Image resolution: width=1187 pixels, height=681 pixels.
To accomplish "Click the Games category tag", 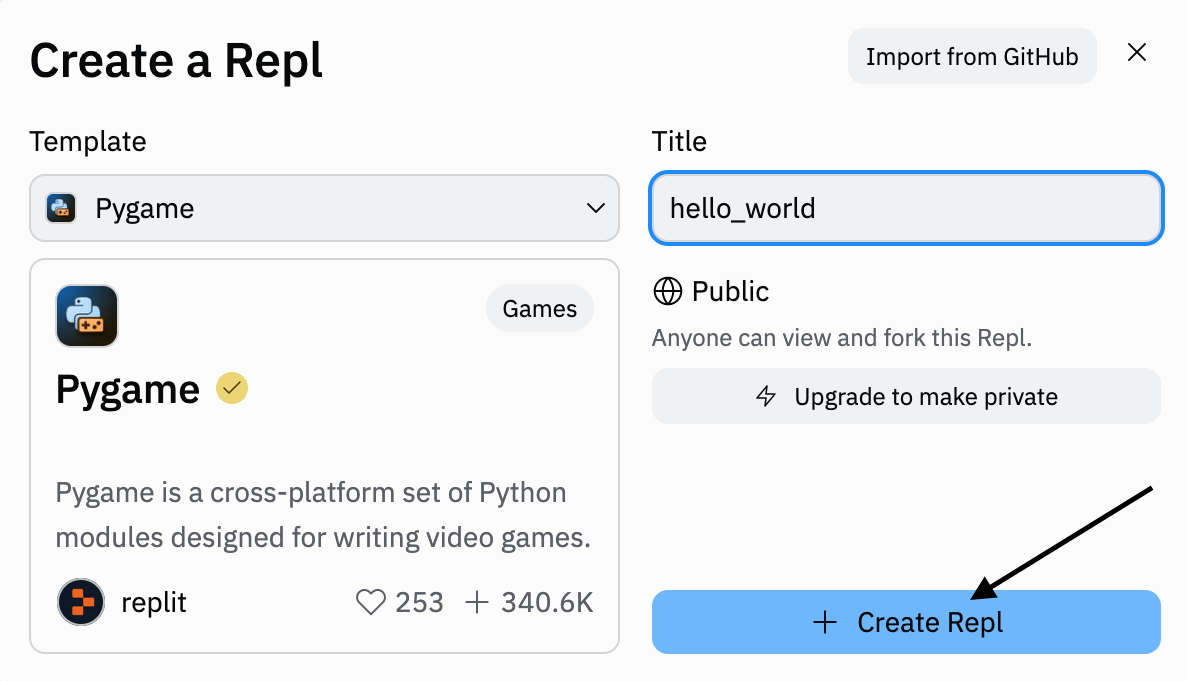I will coord(540,309).
